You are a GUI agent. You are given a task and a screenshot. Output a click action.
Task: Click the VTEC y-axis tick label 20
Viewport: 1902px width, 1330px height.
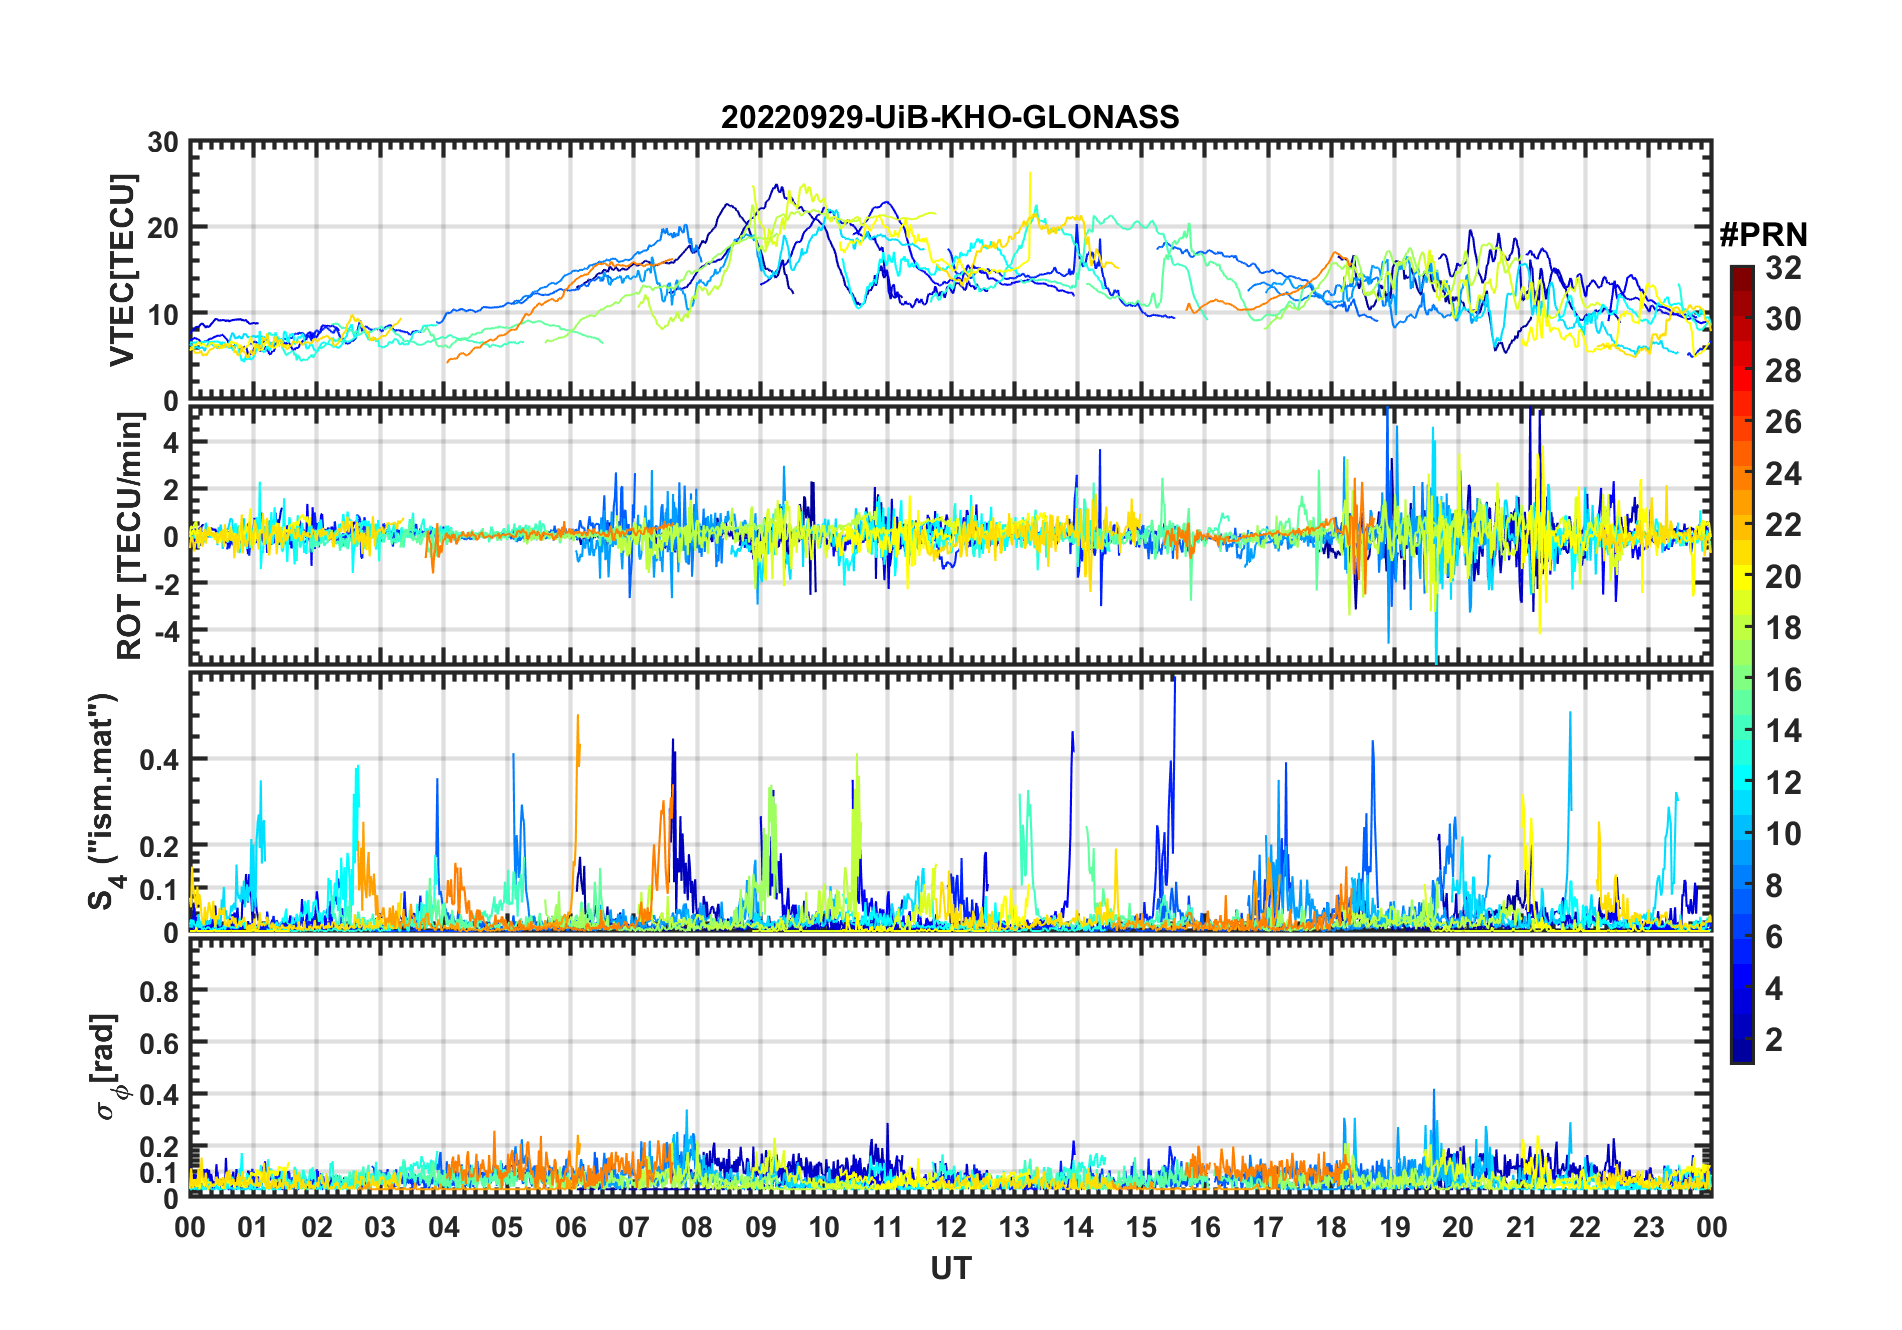point(163,228)
